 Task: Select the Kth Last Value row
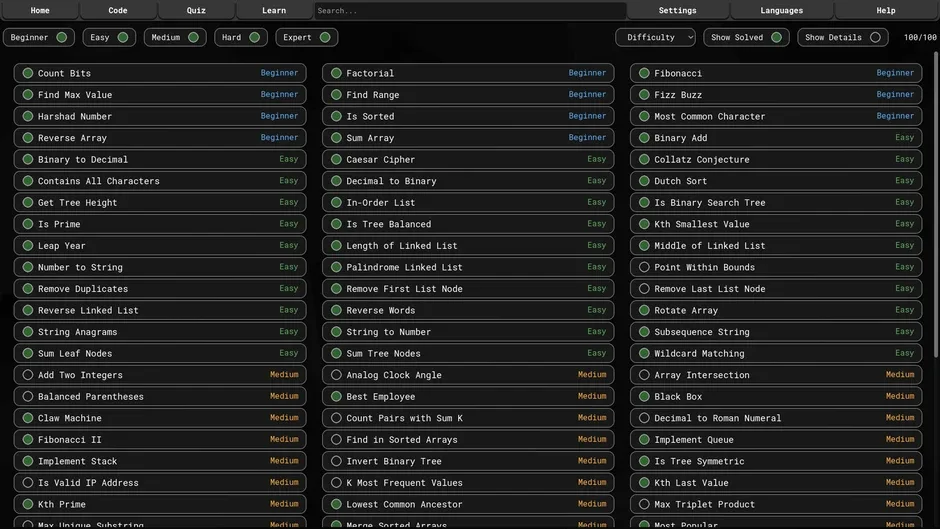point(776,483)
